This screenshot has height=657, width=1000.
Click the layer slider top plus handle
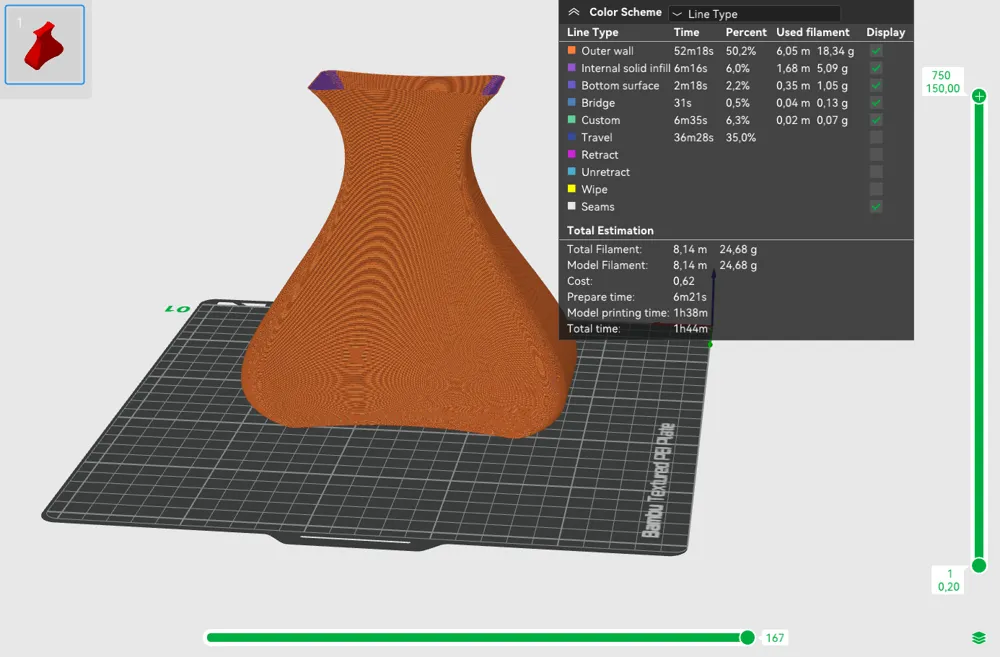tap(979, 96)
